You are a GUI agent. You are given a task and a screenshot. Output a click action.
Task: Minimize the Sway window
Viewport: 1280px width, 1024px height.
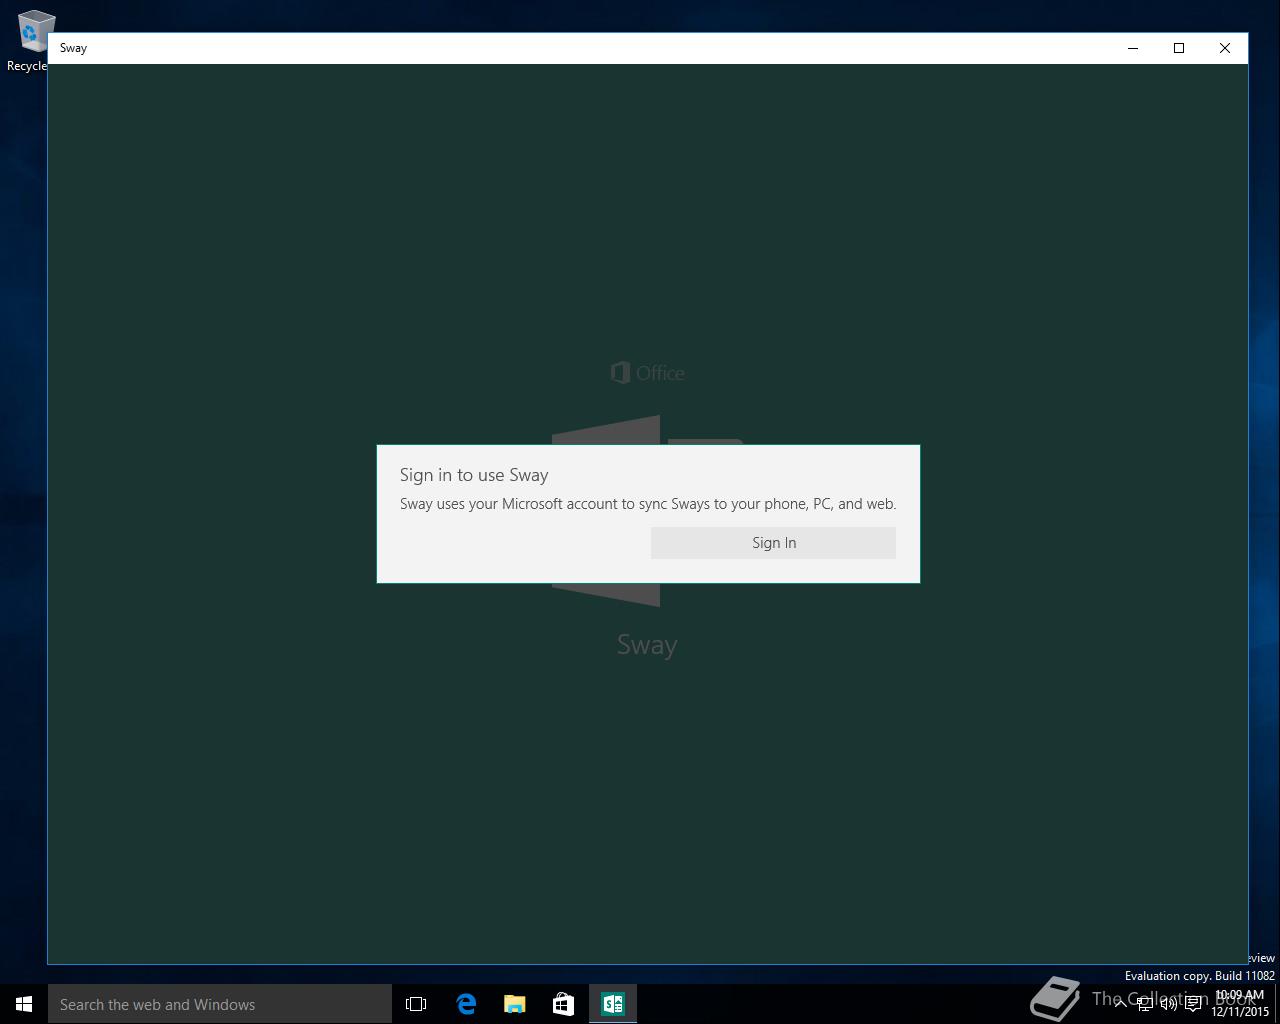[x=1133, y=48]
